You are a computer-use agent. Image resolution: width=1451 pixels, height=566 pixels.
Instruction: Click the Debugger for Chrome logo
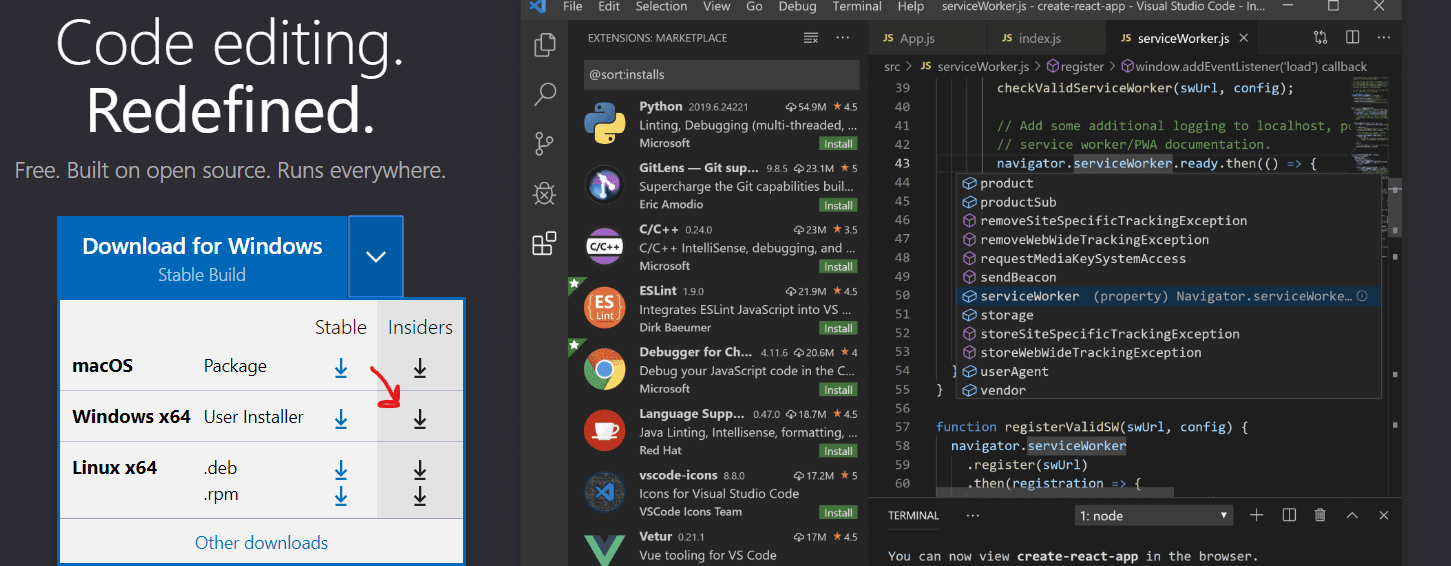coord(605,370)
